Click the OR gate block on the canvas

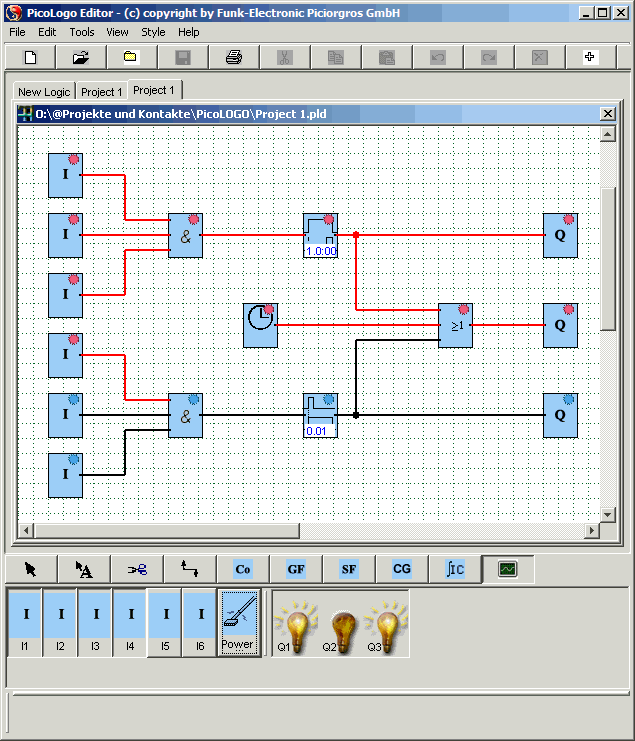[x=455, y=325]
